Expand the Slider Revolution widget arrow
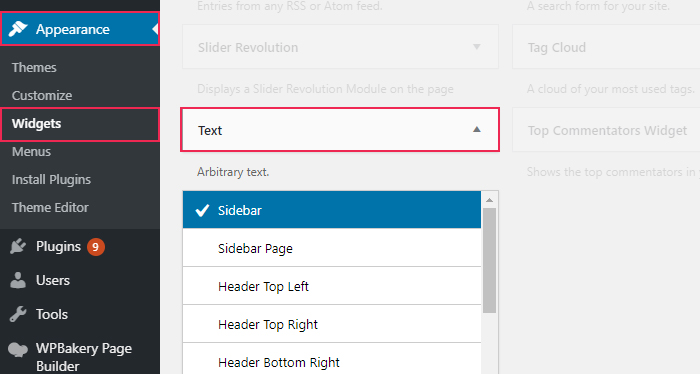Screen dimensions: 700x374 pos(477,47)
